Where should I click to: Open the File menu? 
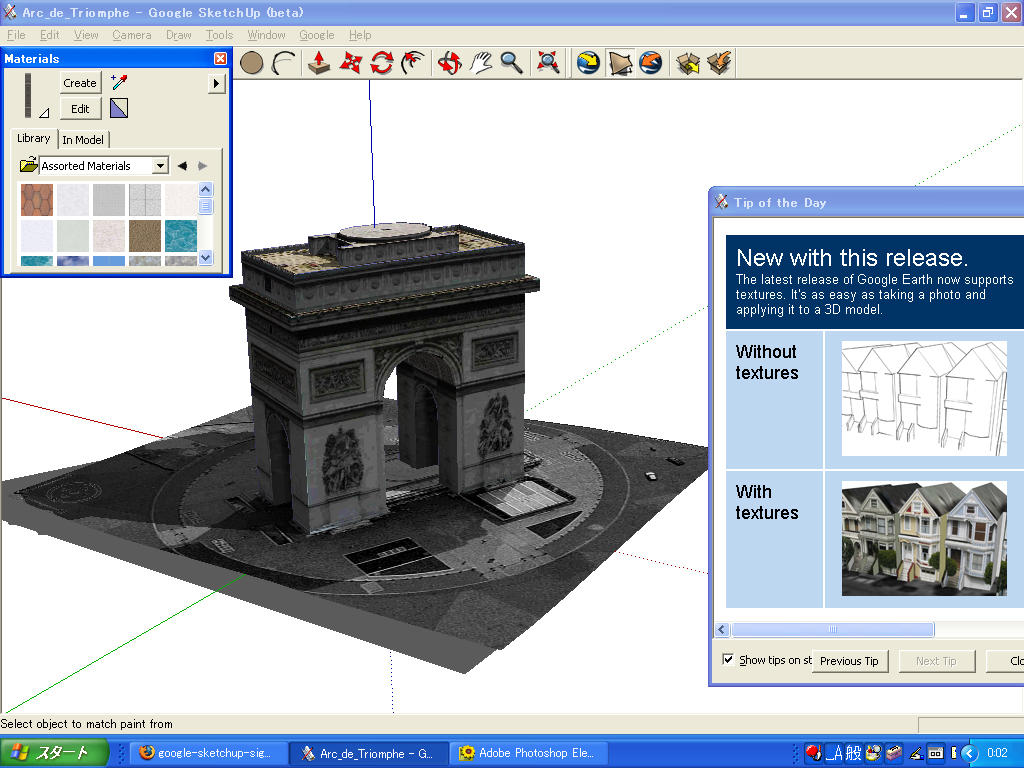pyautogui.click(x=16, y=35)
